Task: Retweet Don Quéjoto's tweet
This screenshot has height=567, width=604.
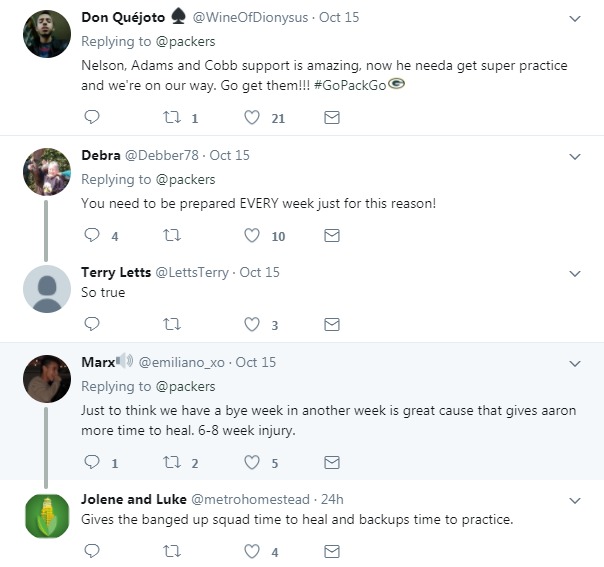Action: pyautogui.click(x=171, y=118)
